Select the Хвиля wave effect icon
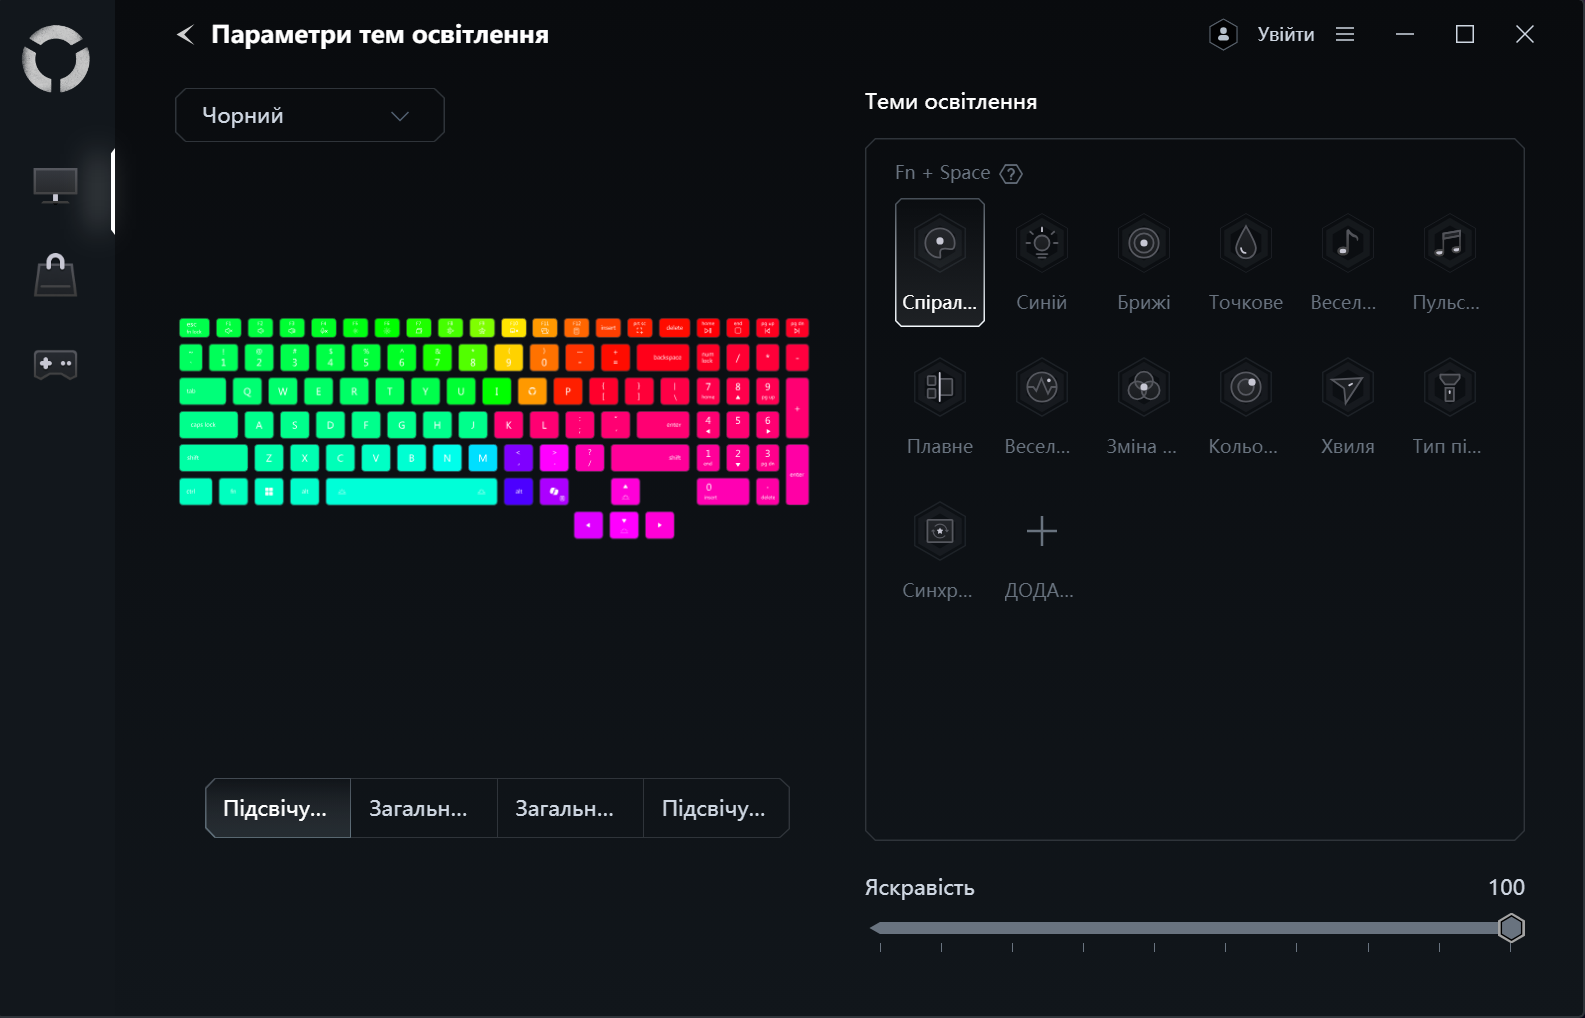Screen dimensions: 1585x1018 (x=1348, y=387)
